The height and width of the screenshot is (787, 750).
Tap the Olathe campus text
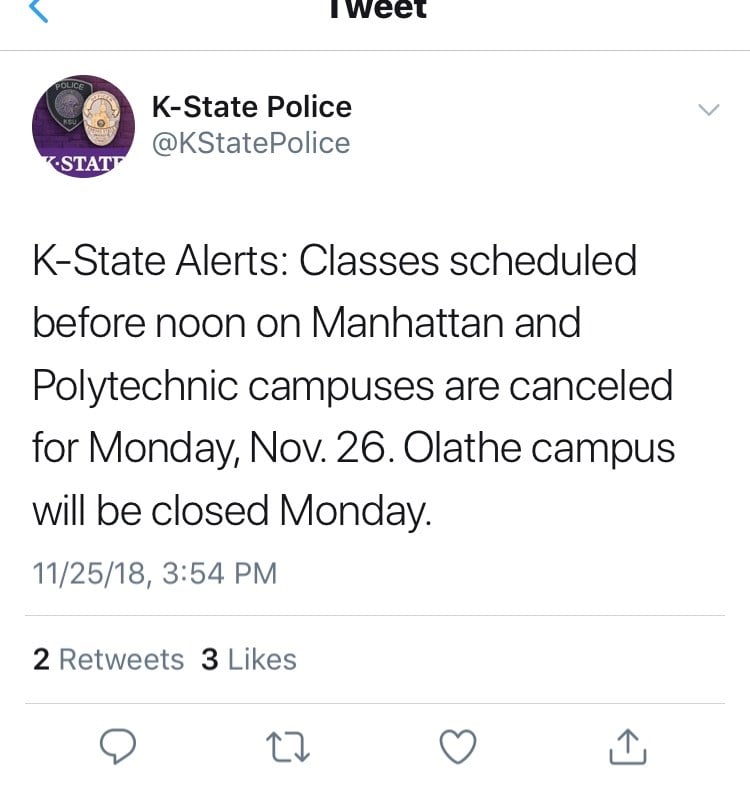tap(539, 448)
